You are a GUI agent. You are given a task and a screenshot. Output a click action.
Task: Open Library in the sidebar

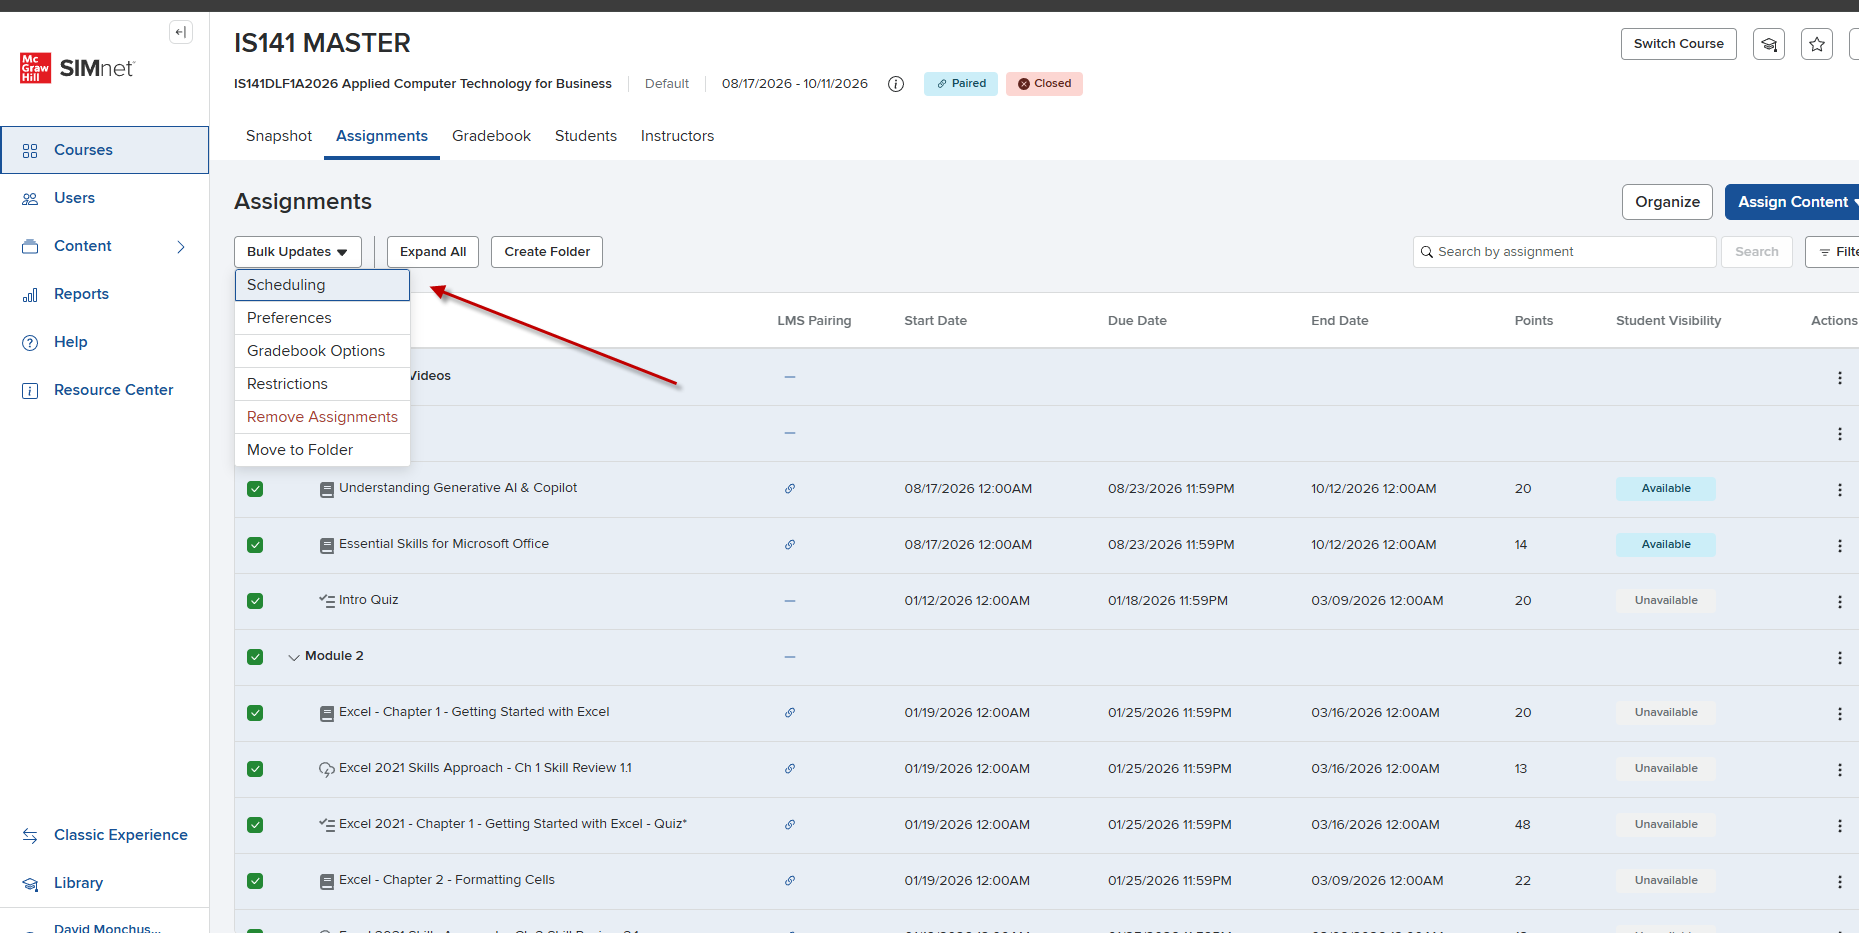click(x=105, y=883)
